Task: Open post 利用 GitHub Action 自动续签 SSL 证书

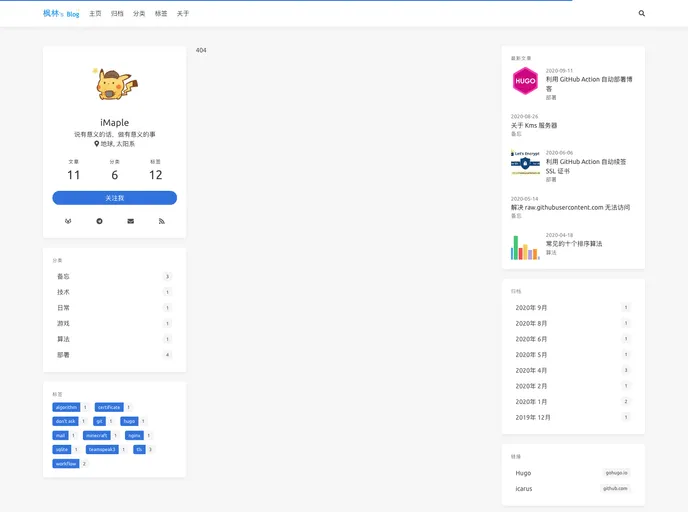Action: (x=586, y=166)
